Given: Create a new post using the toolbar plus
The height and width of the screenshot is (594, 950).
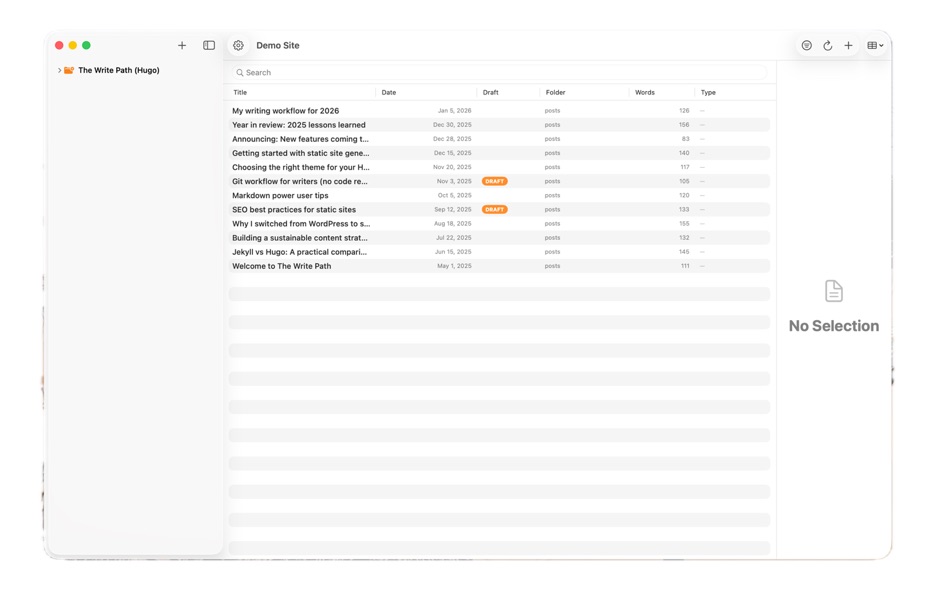Looking at the screenshot, I should [x=848, y=45].
